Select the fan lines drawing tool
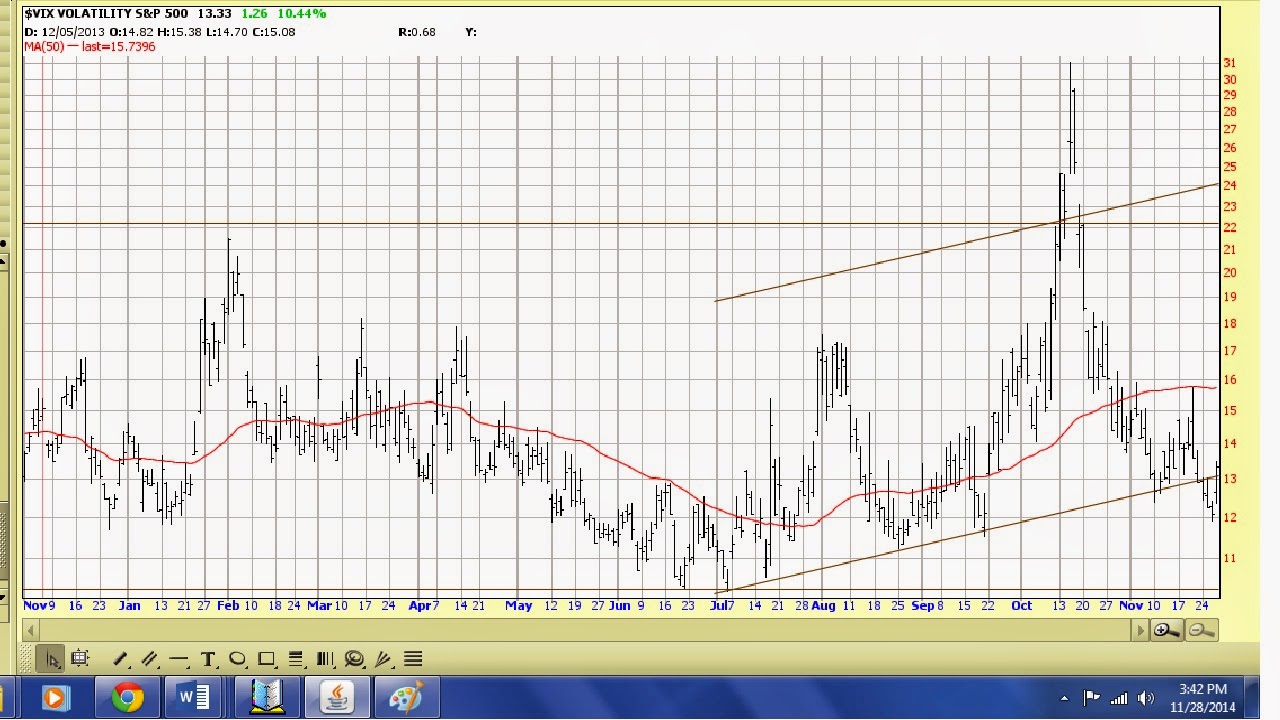Image resolution: width=1280 pixels, height=720 pixels. click(383, 659)
